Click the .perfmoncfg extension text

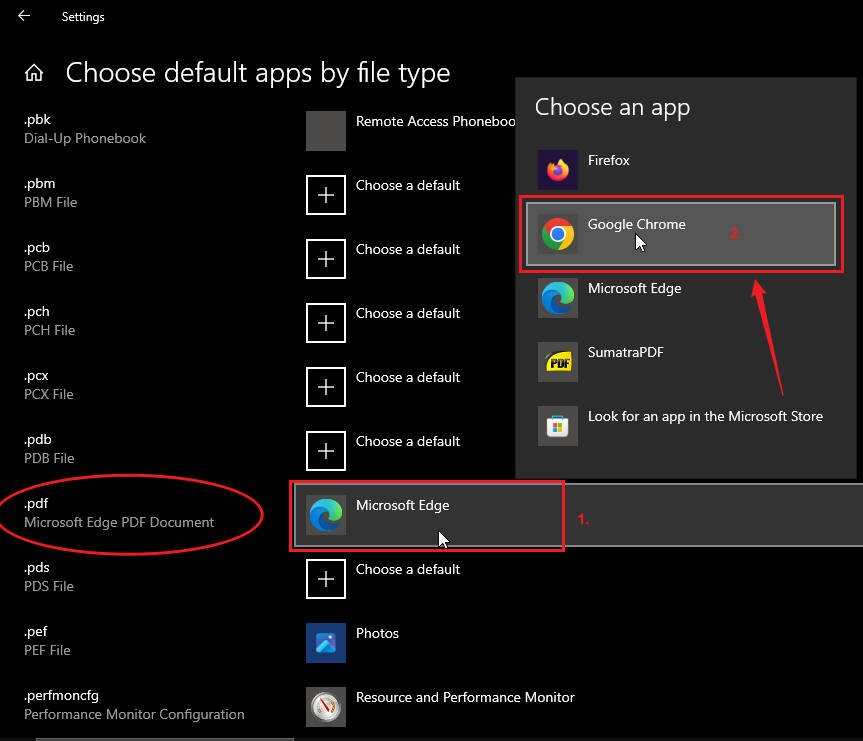tap(61, 696)
